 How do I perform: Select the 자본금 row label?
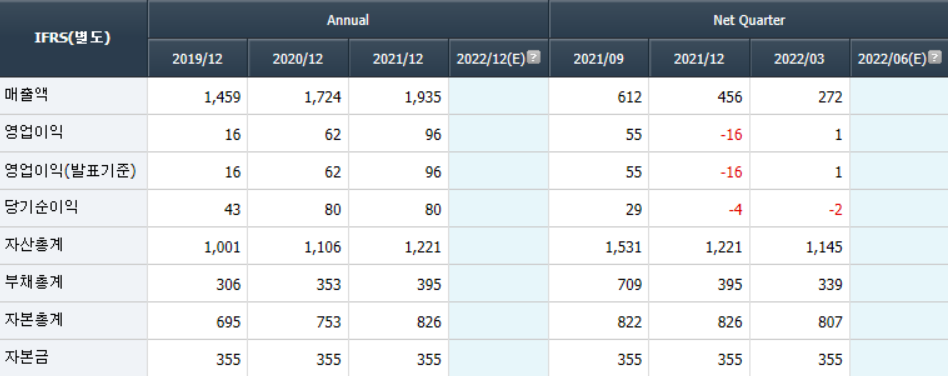click(26, 357)
